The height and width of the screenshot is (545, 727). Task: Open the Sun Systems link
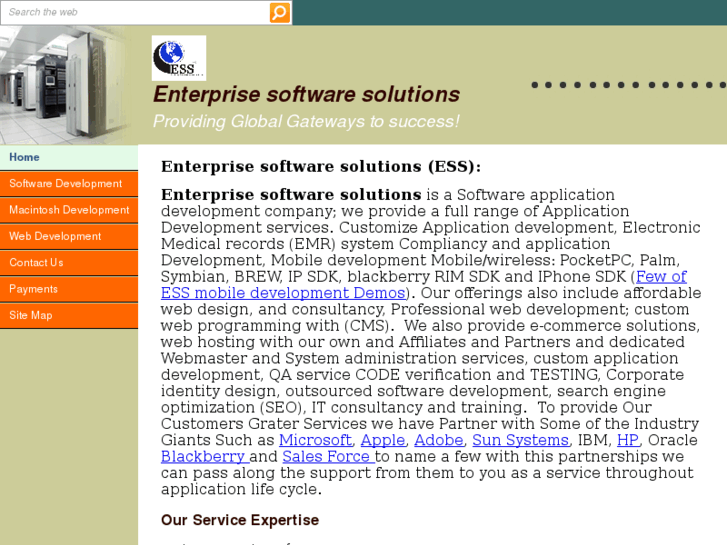pos(520,440)
